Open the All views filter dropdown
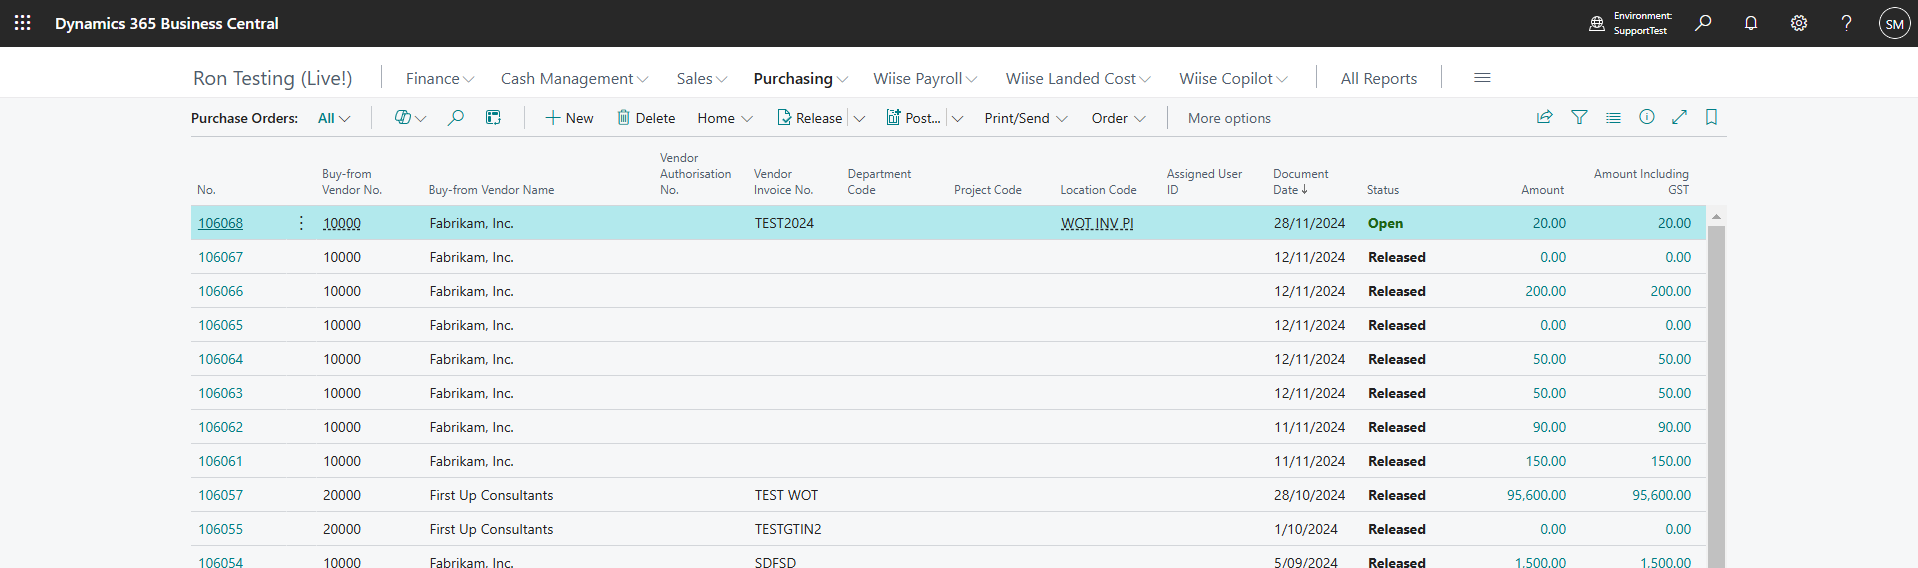 [x=334, y=118]
